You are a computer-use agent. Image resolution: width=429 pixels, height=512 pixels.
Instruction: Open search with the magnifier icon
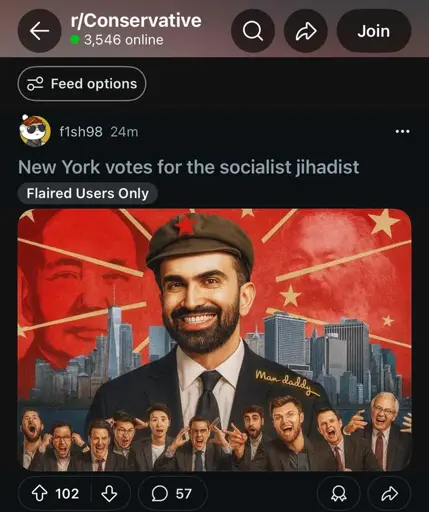(x=253, y=31)
